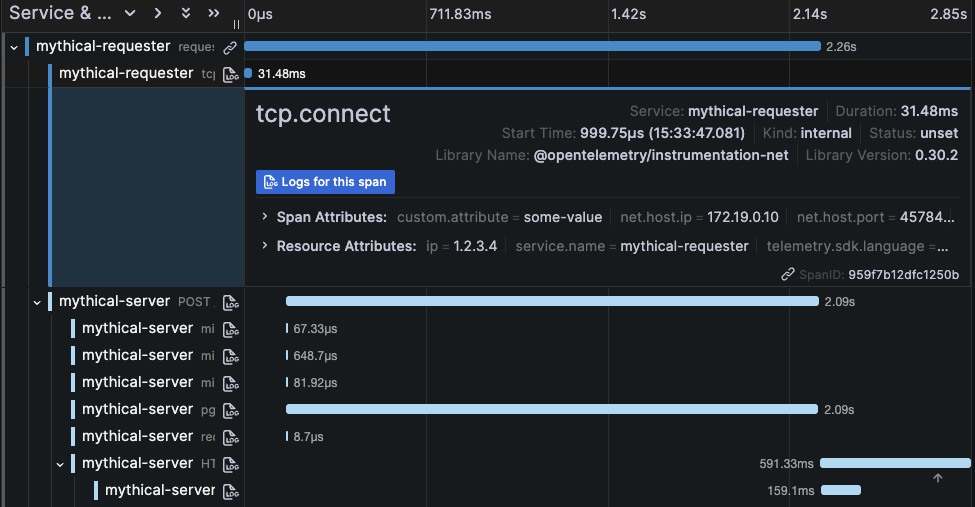Screen dimensions: 975x507
Task: Collapse the mythical-server POST span children
Action: coord(37,302)
